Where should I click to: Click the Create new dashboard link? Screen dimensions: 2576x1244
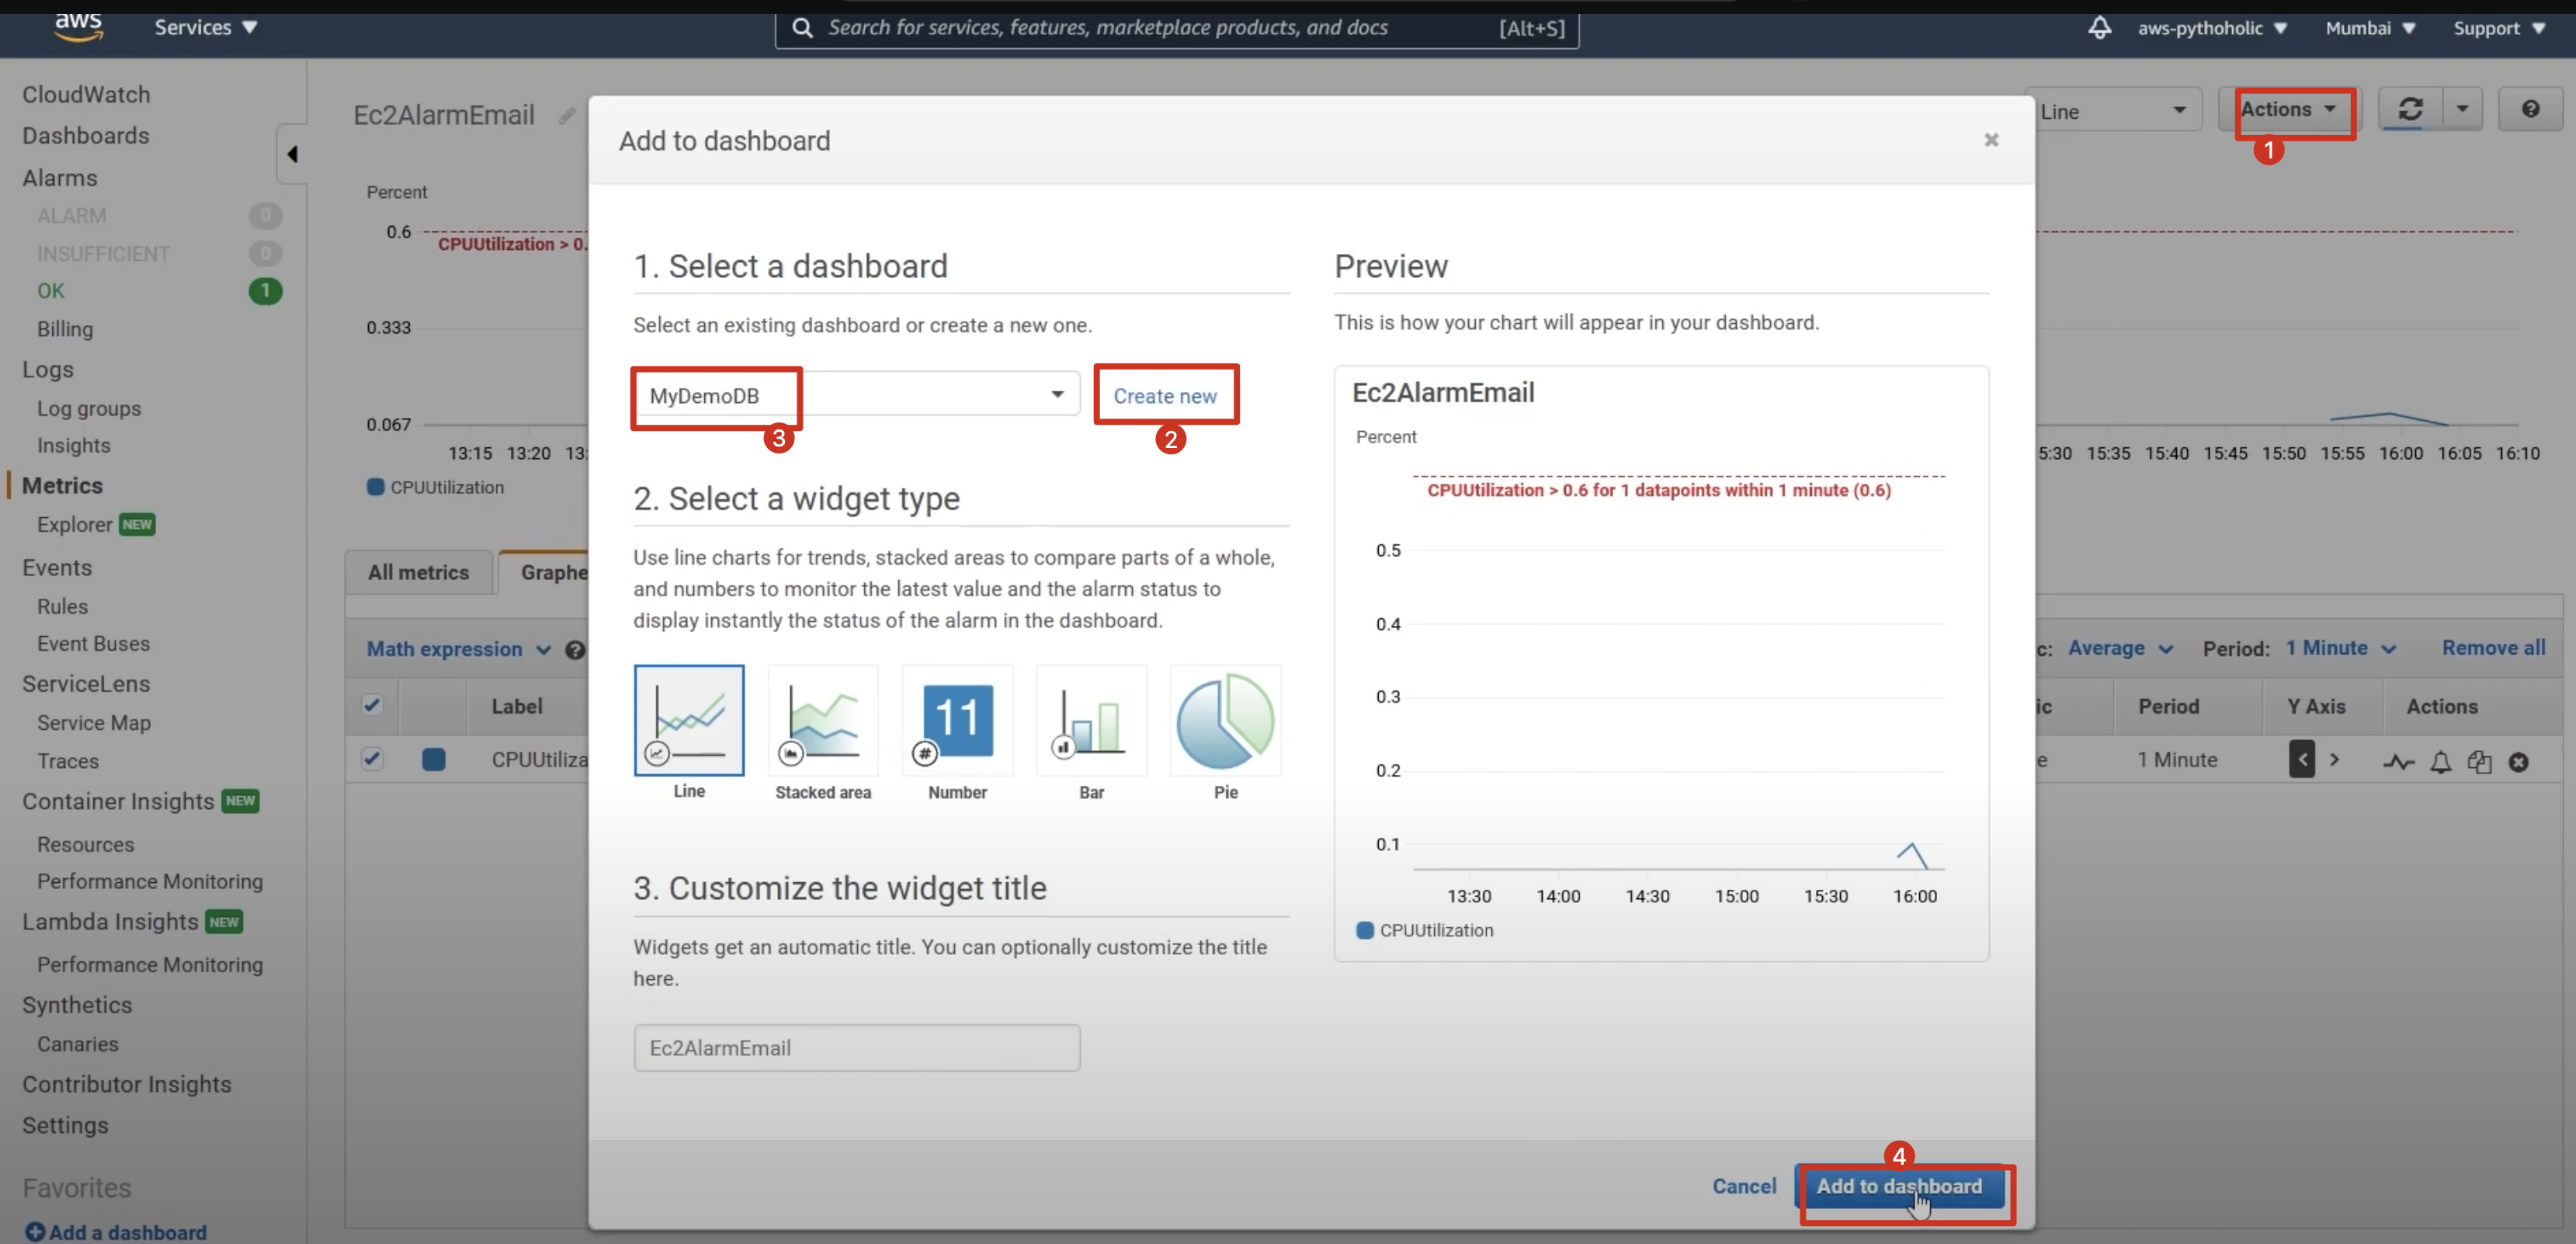pyautogui.click(x=1165, y=396)
